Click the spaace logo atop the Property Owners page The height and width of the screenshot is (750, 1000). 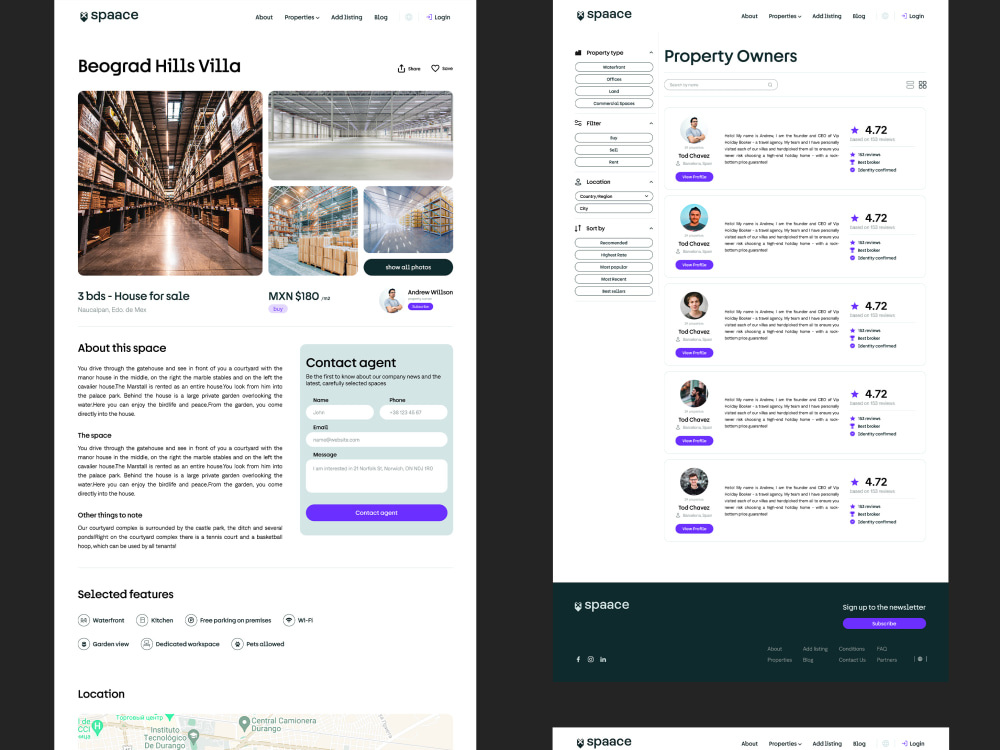(x=604, y=15)
